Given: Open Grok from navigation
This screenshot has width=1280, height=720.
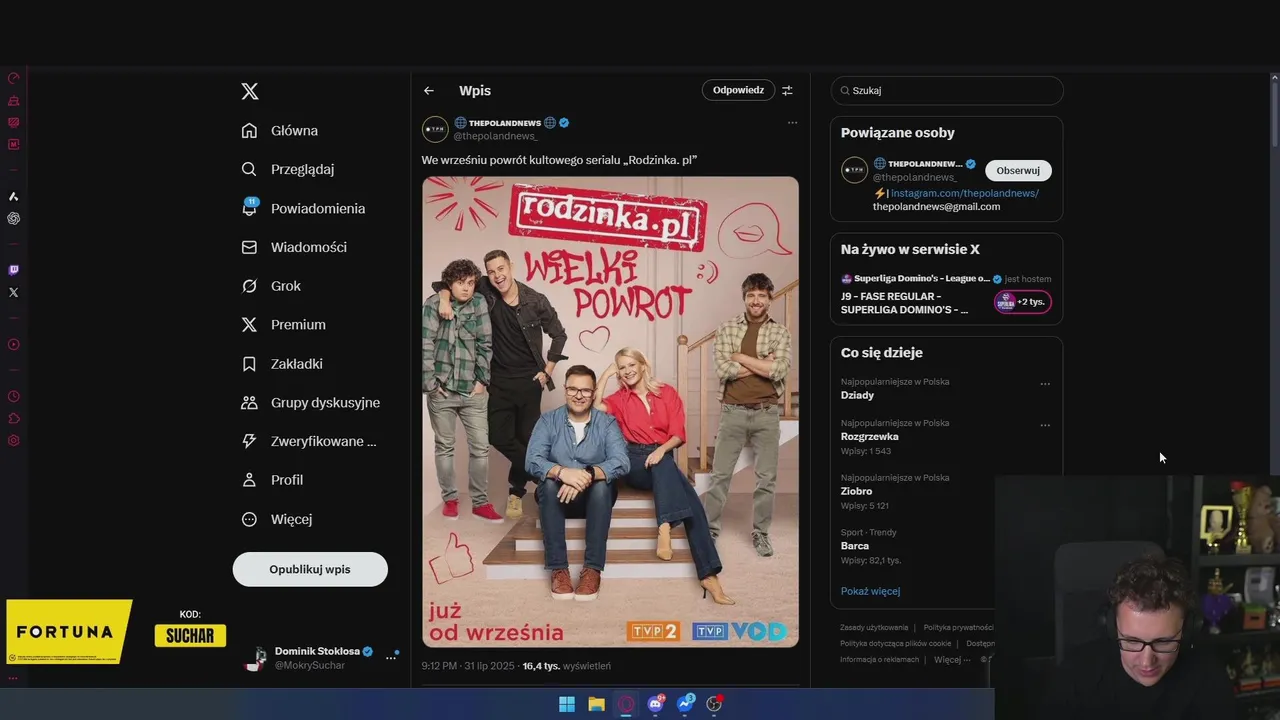Looking at the screenshot, I should (x=271, y=286).
